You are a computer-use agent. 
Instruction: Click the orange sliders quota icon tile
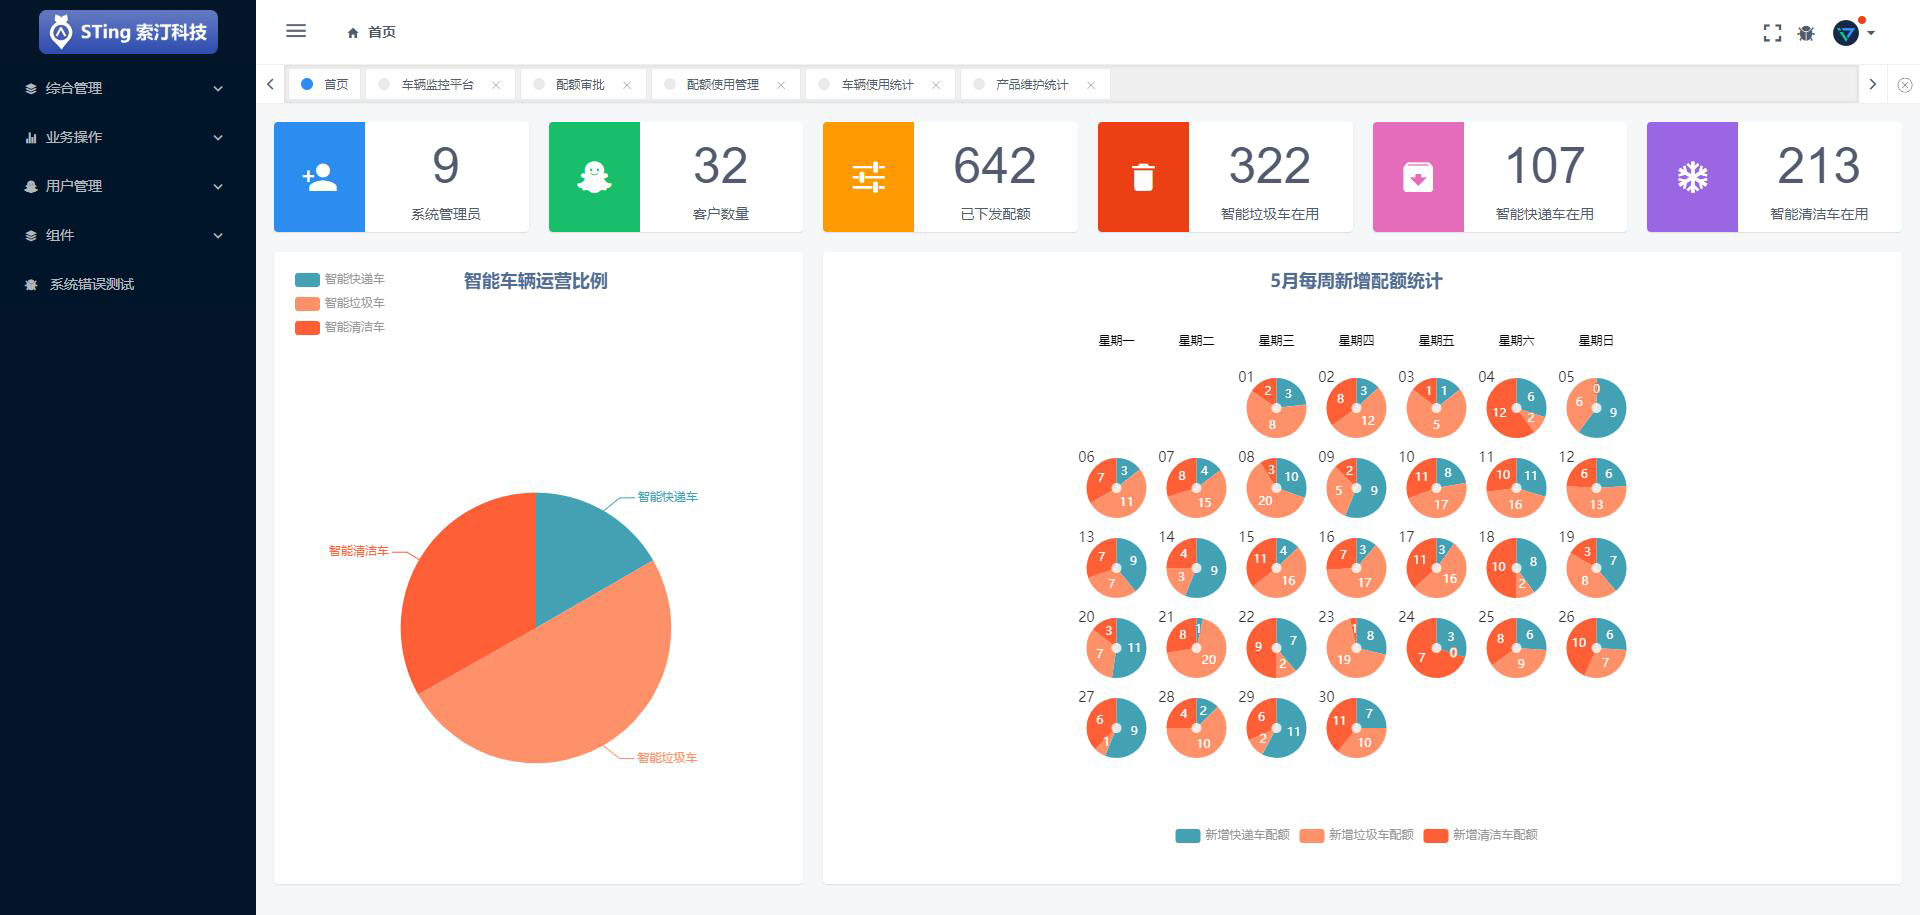tap(868, 177)
